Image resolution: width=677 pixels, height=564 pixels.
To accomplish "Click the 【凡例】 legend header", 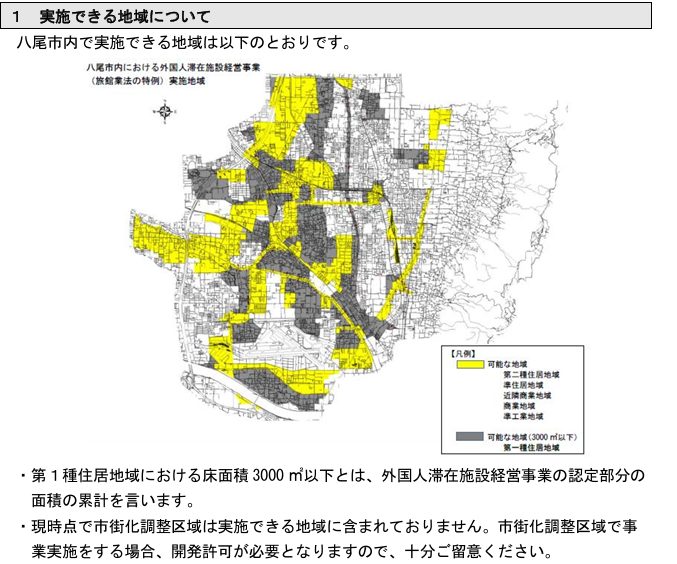I will pyautogui.click(x=462, y=354).
